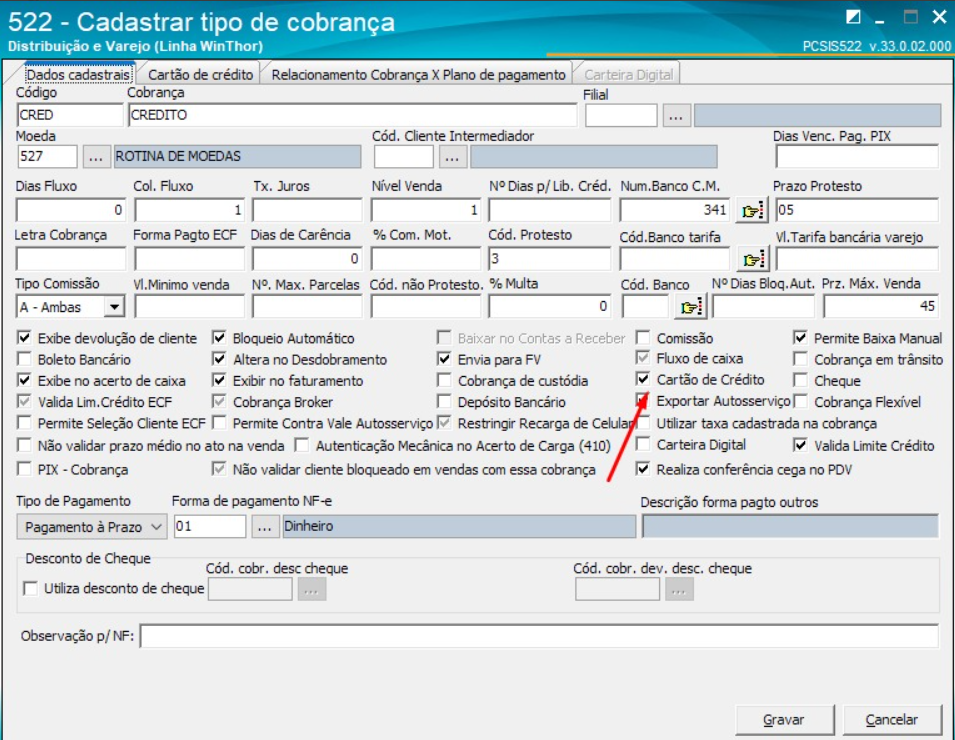Switch to Cartão de crédito tab
This screenshot has height=740, width=955.
(x=201, y=74)
